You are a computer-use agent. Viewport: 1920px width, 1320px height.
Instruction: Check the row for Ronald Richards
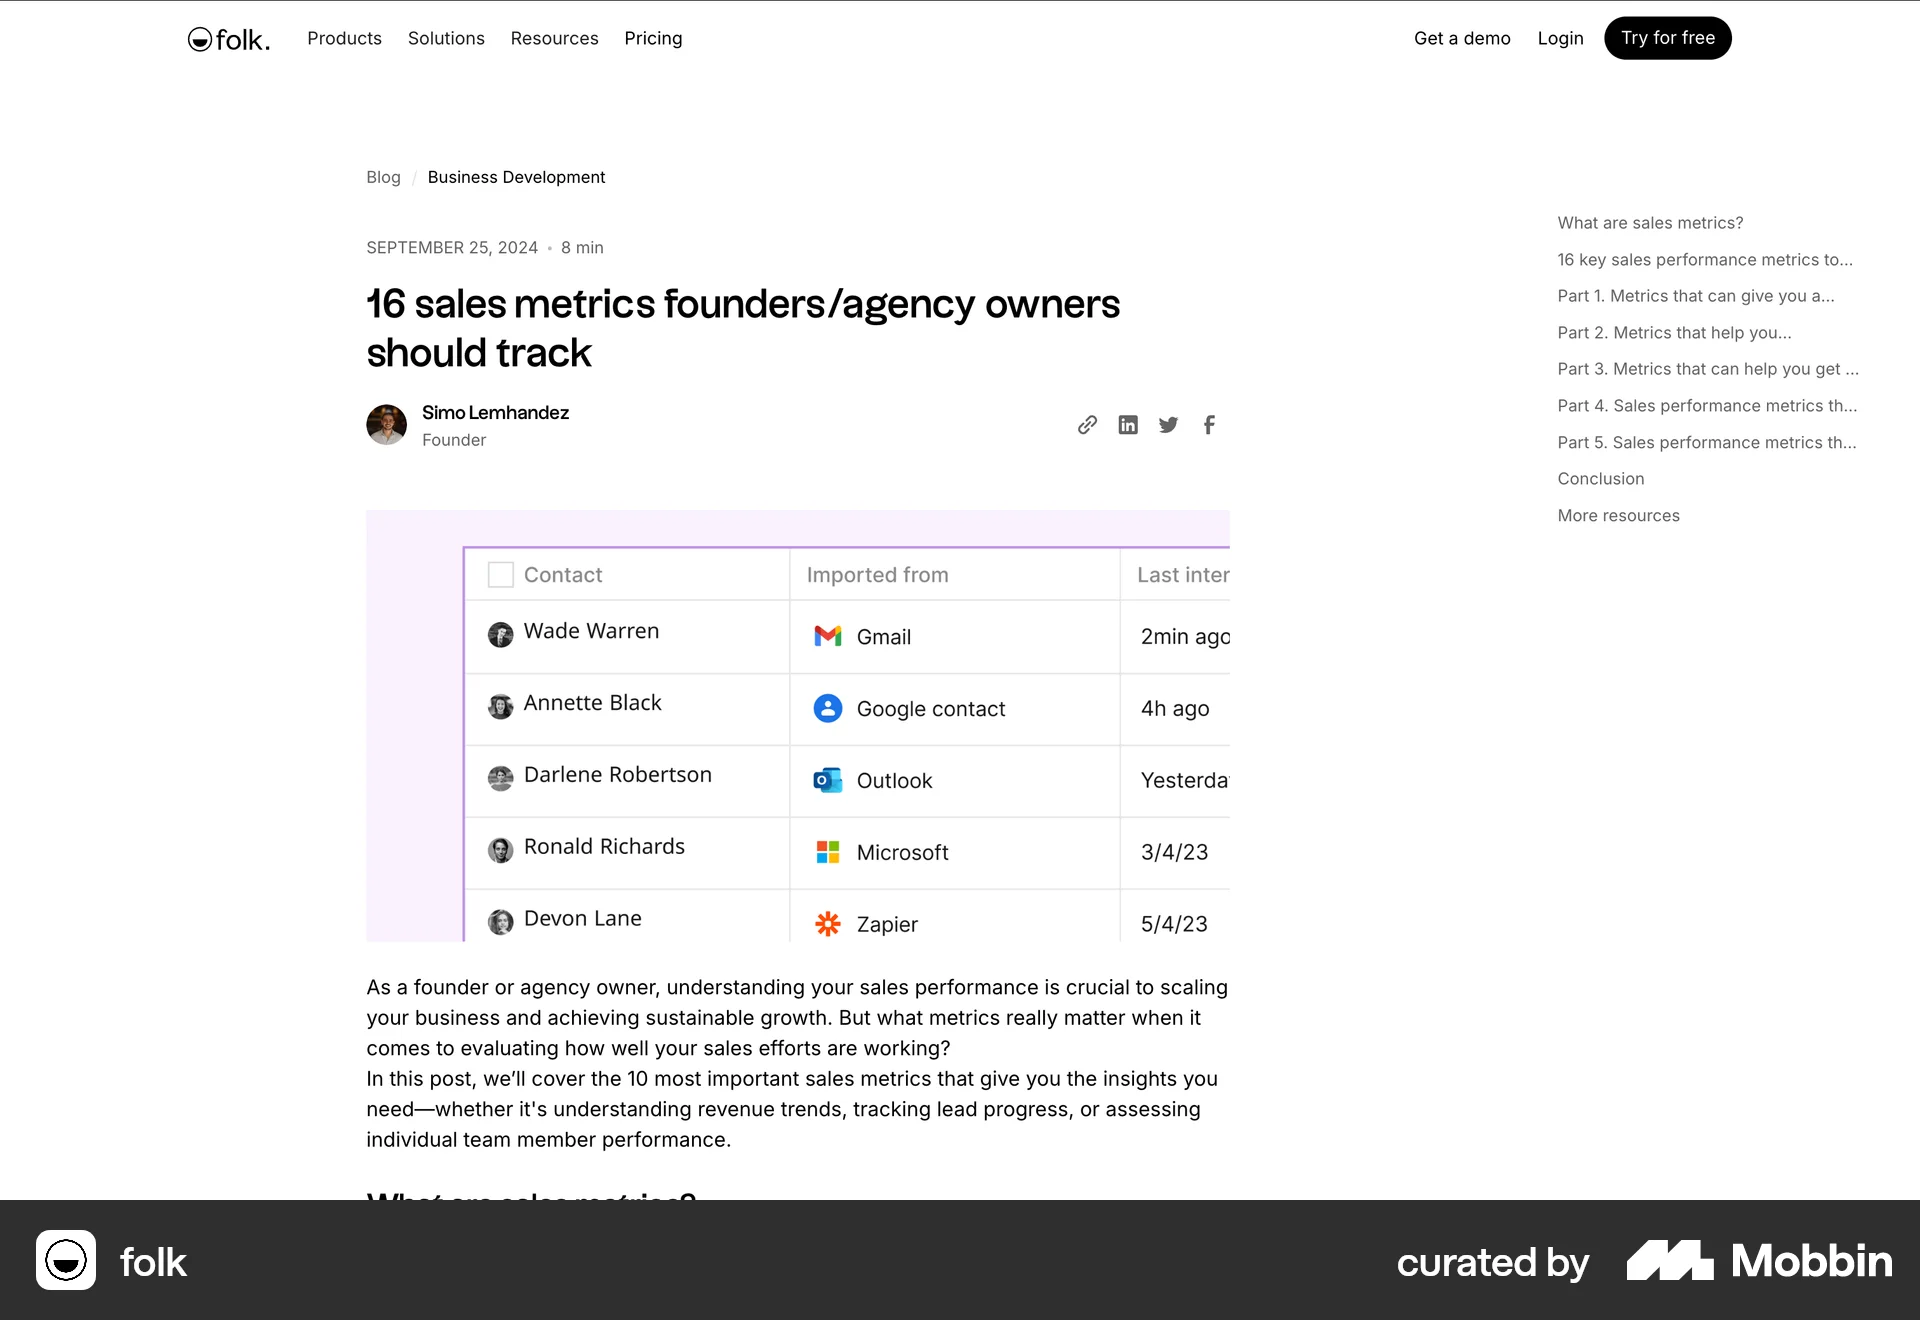click(x=502, y=850)
